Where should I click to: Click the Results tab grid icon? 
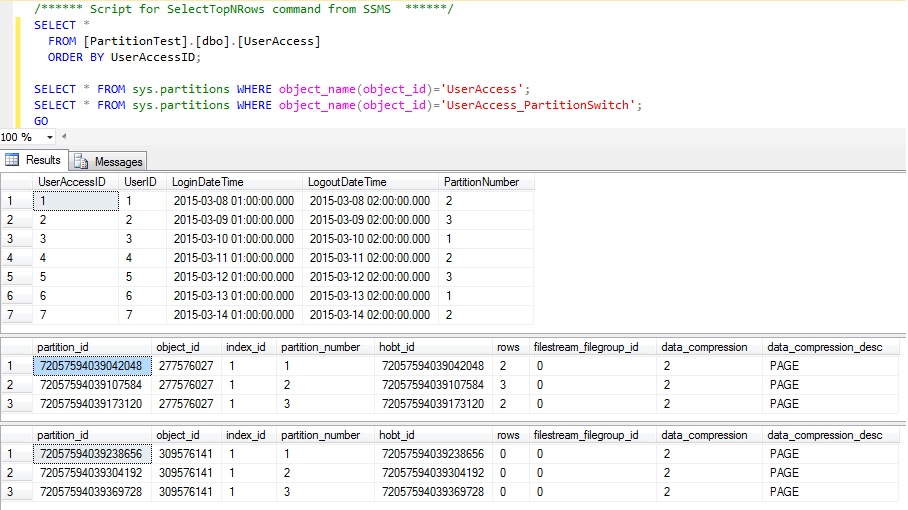tap(13, 160)
